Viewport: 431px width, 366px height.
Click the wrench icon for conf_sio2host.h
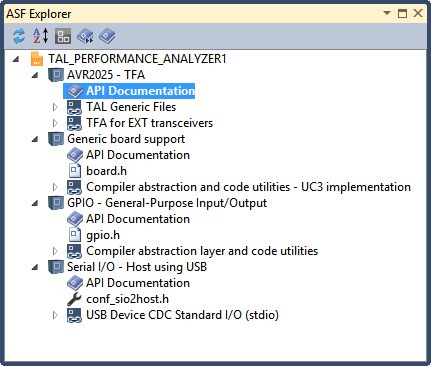click(x=74, y=299)
